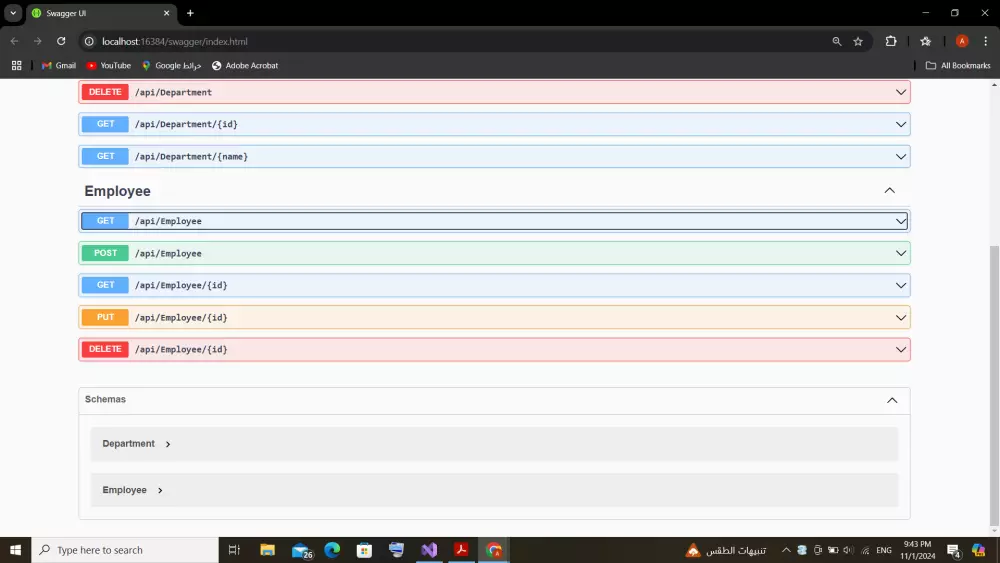
Task: Click the POST method badge for /api/Employee
Action: pos(105,253)
